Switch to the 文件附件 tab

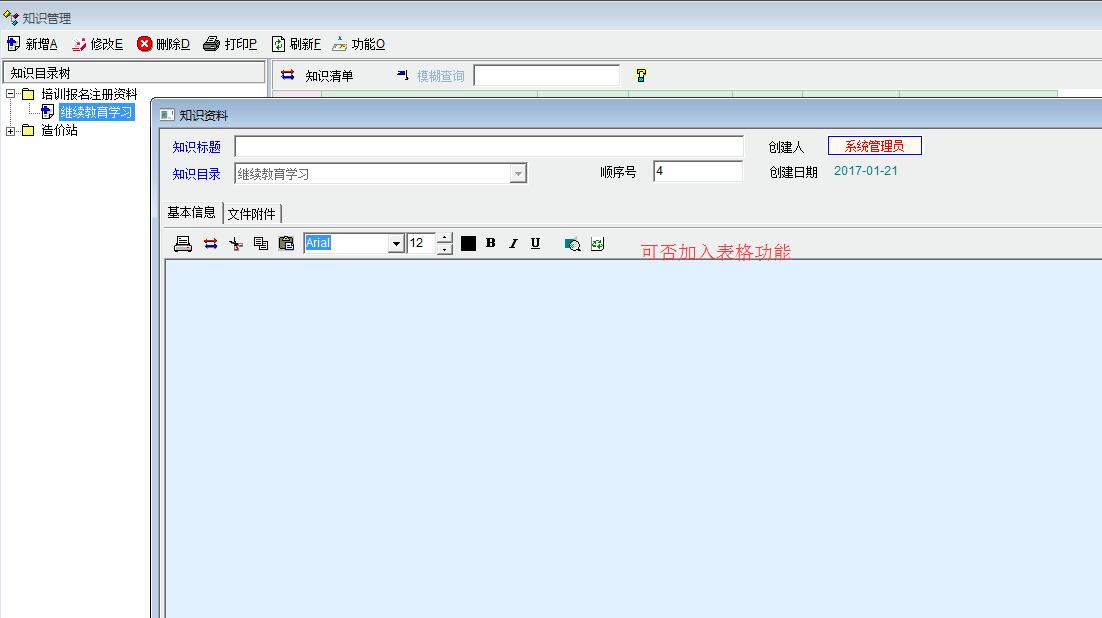pyautogui.click(x=251, y=213)
